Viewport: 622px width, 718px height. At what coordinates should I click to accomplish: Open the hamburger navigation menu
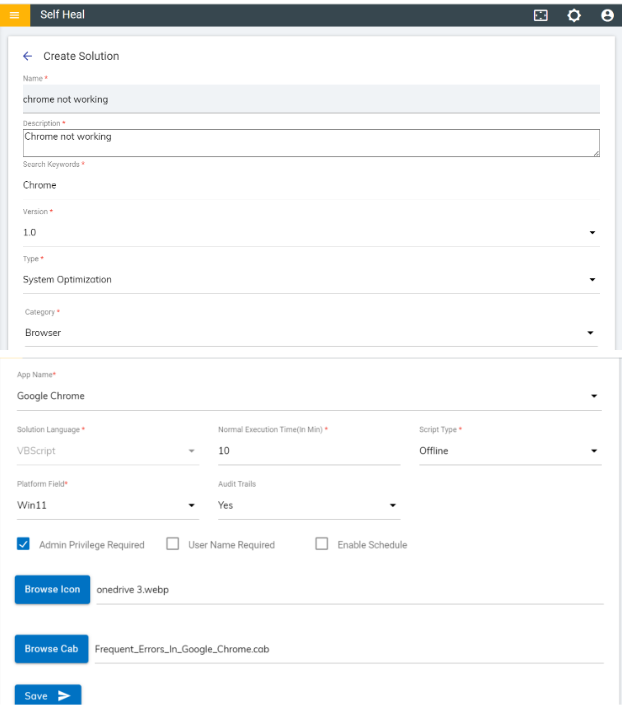click(14, 15)
